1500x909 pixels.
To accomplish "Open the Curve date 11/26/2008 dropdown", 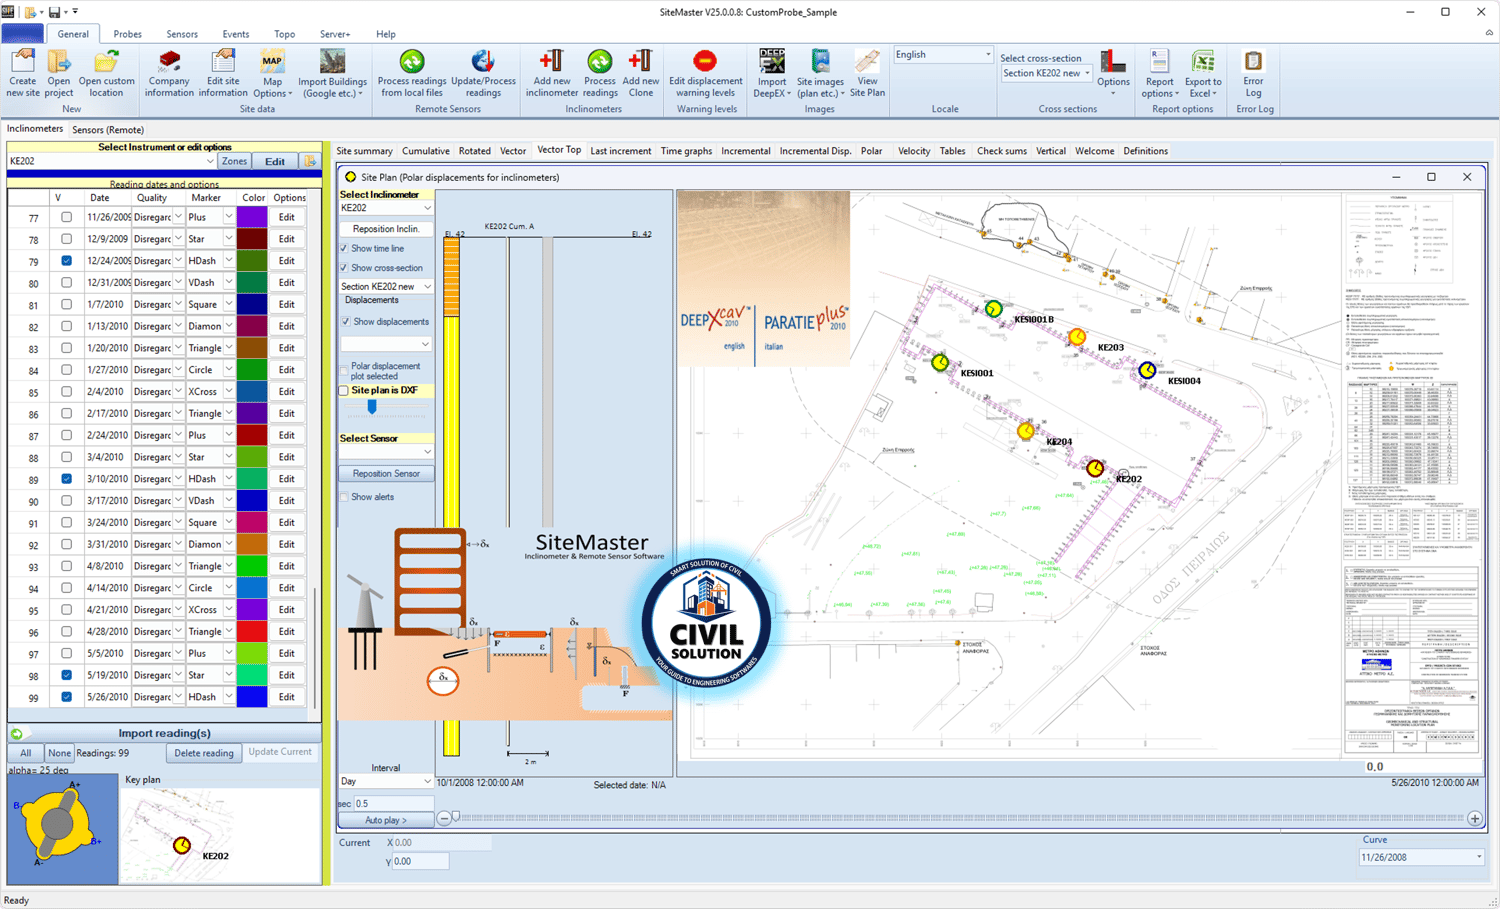I will coord(1479,857).
